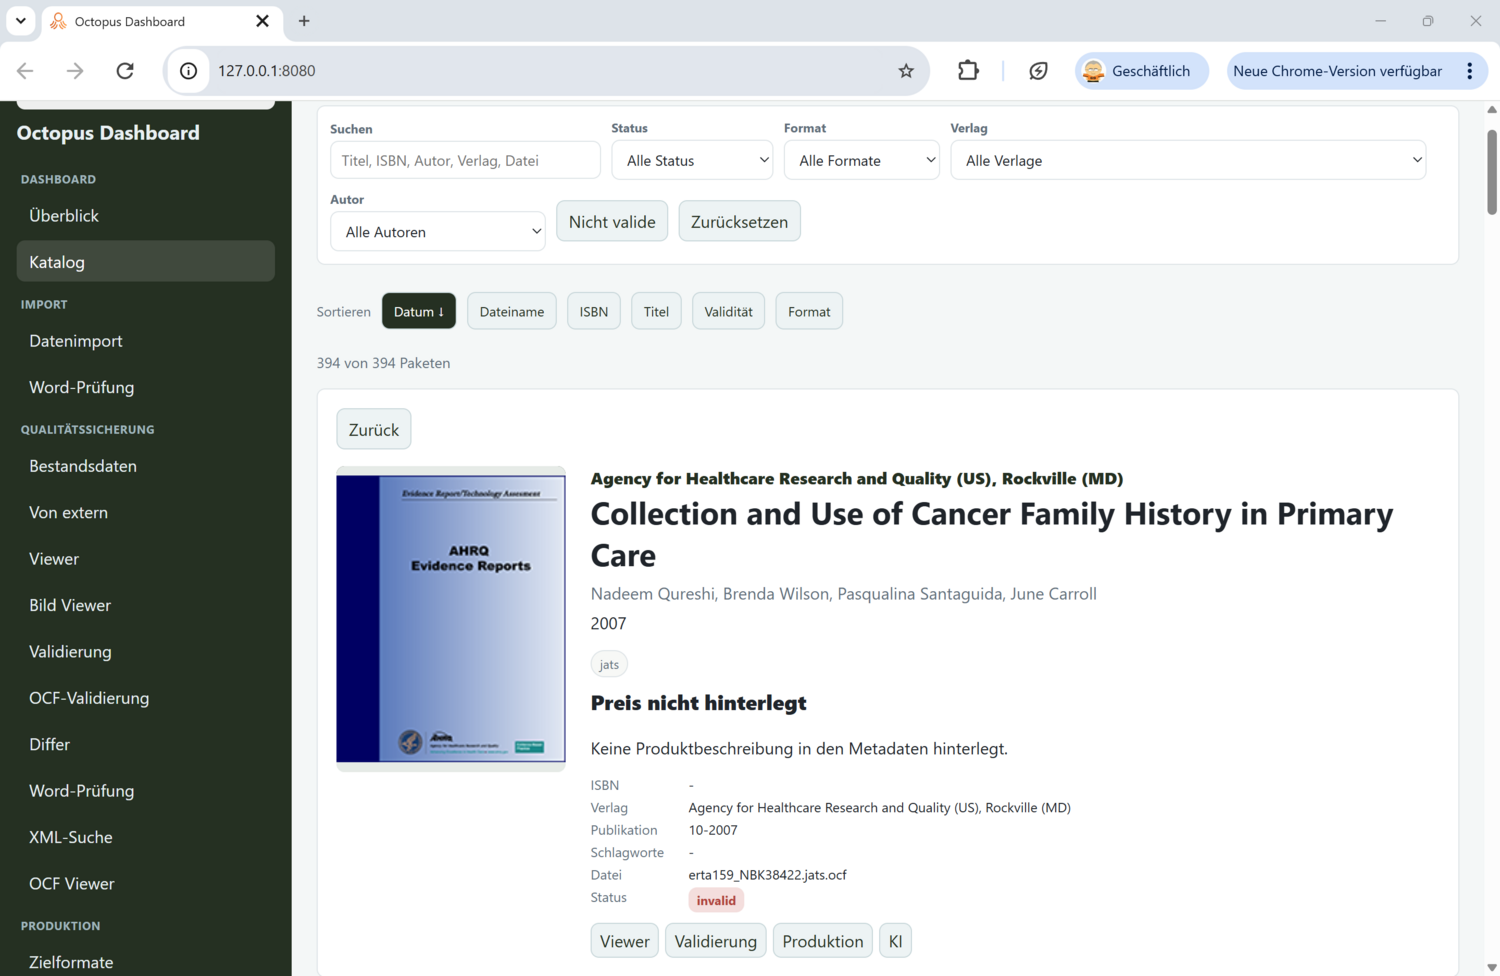Image resolution: width=1500 pixels, height=976 pixels.
Task: Sort packages by Datum
Action: pyautogui.click(x=419, y=311)
